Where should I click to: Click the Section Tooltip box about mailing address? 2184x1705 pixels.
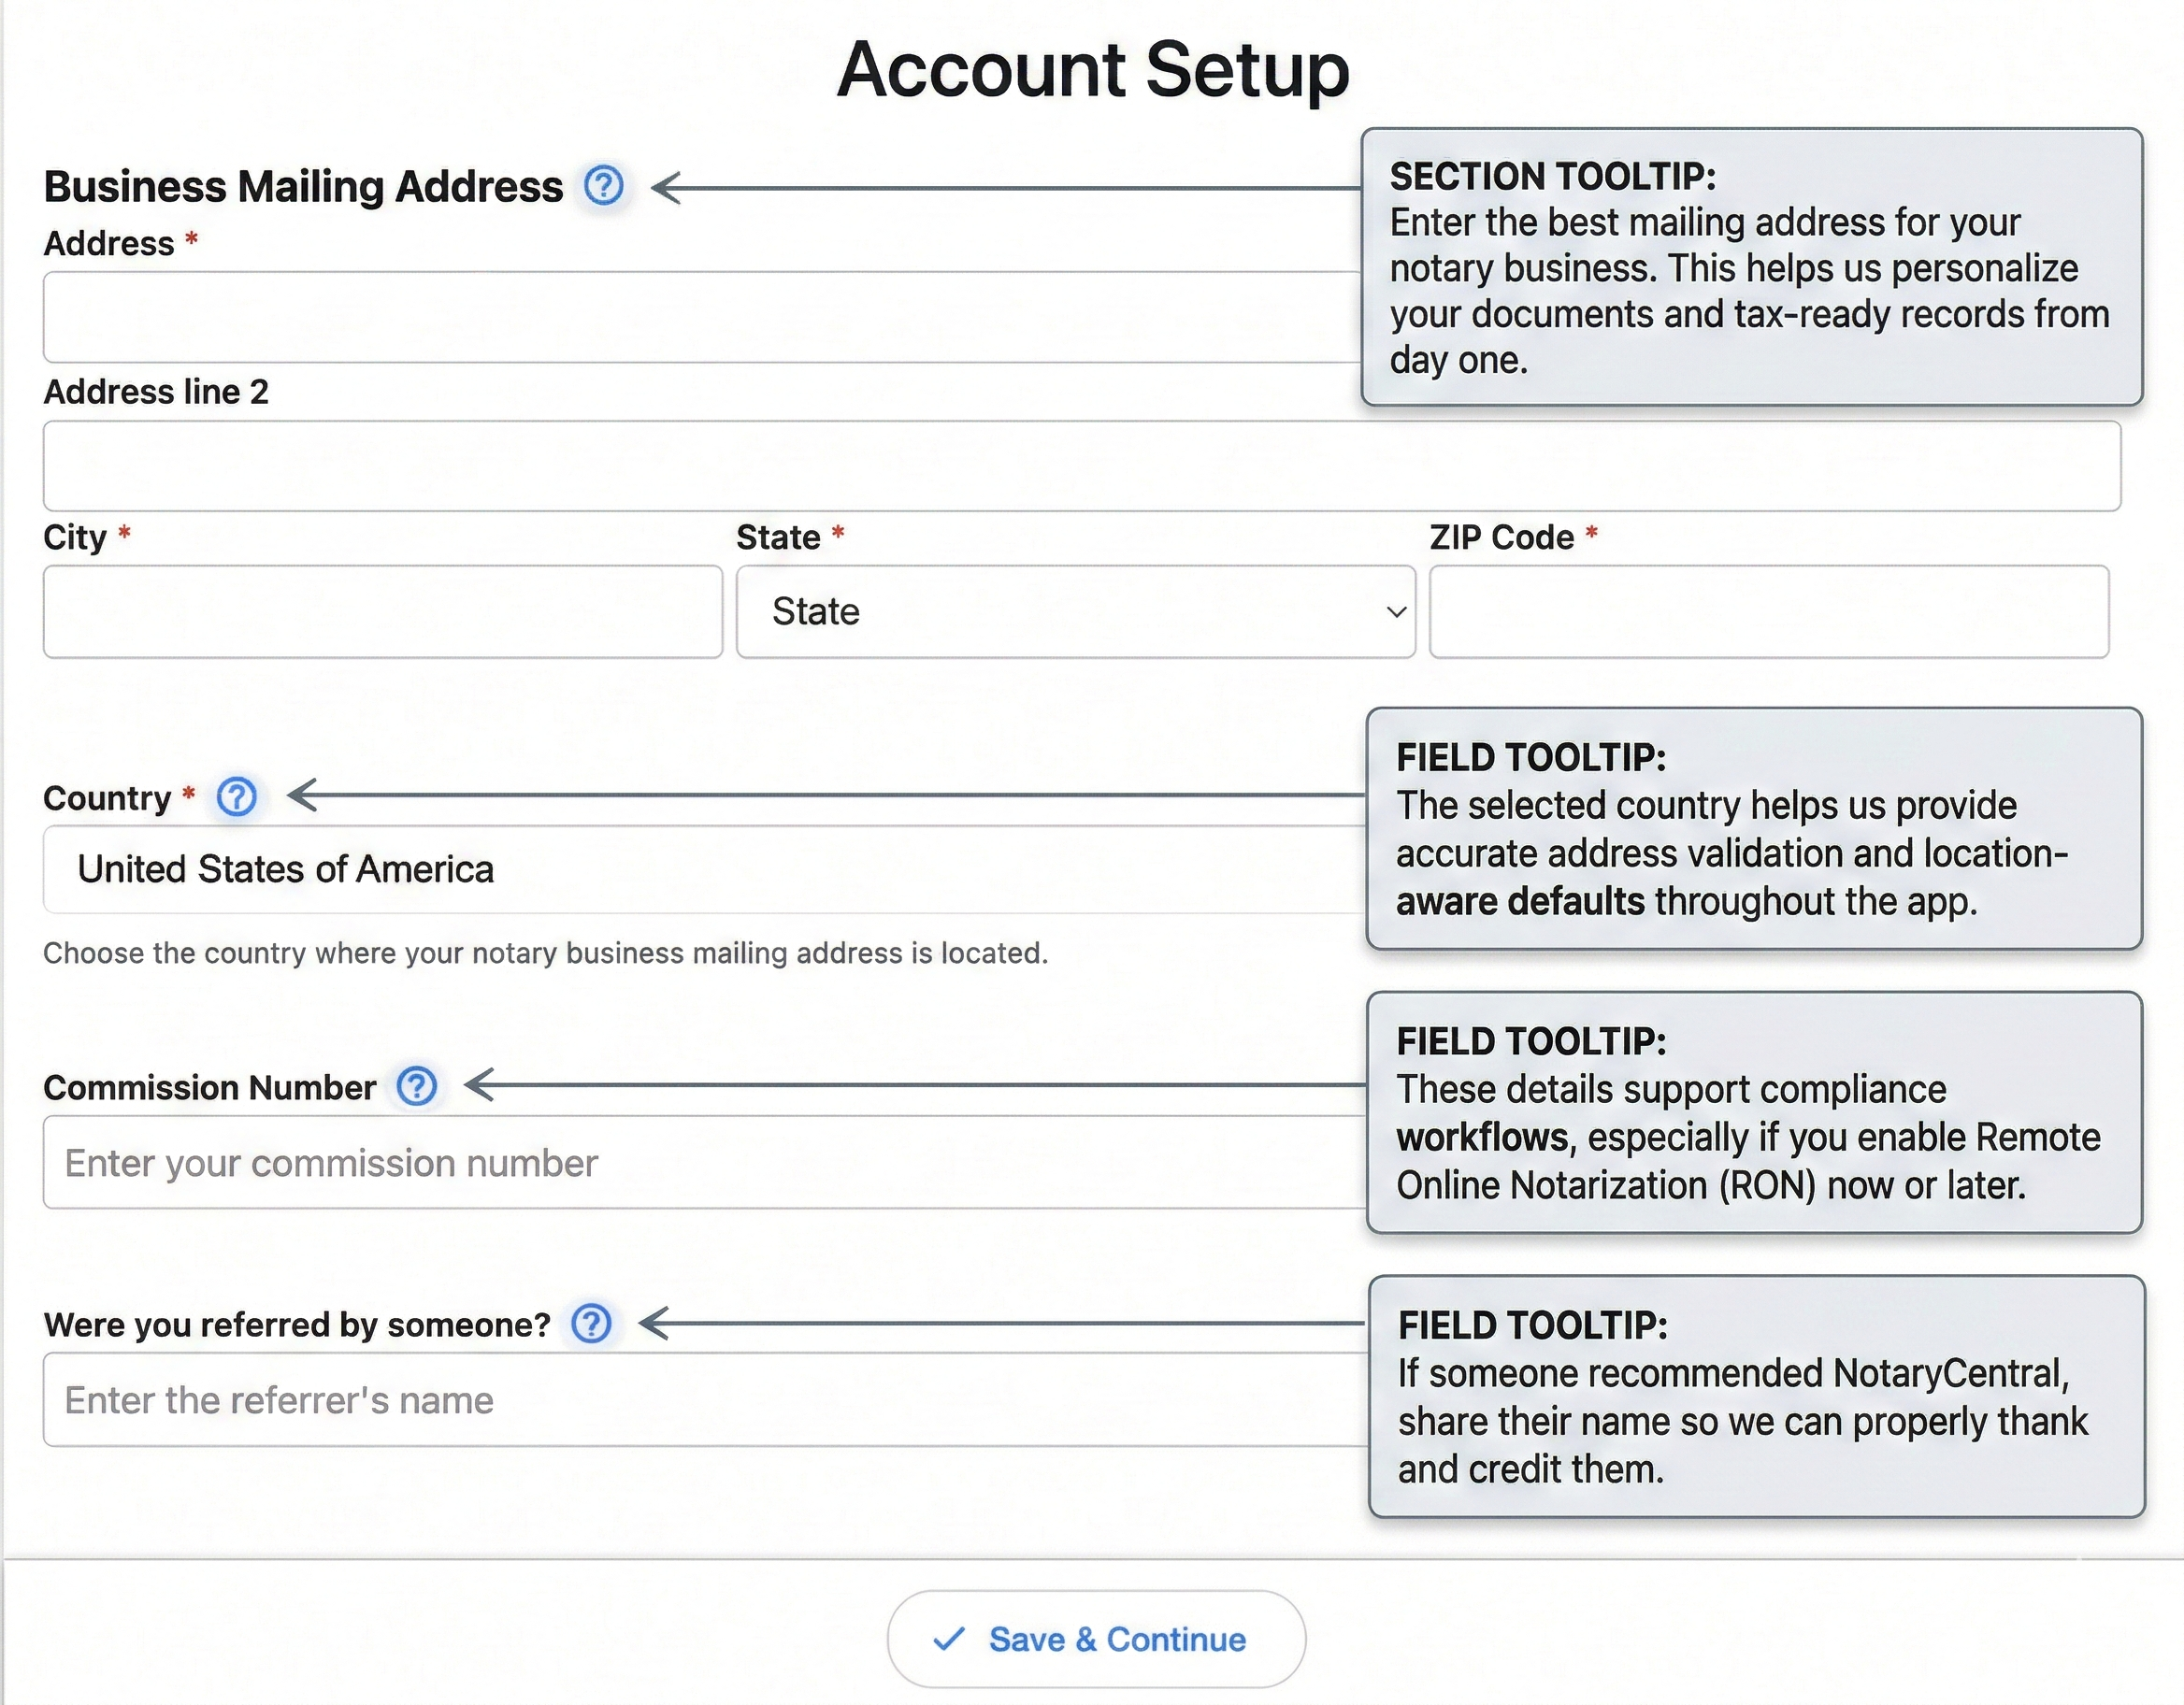(1750, 267)
